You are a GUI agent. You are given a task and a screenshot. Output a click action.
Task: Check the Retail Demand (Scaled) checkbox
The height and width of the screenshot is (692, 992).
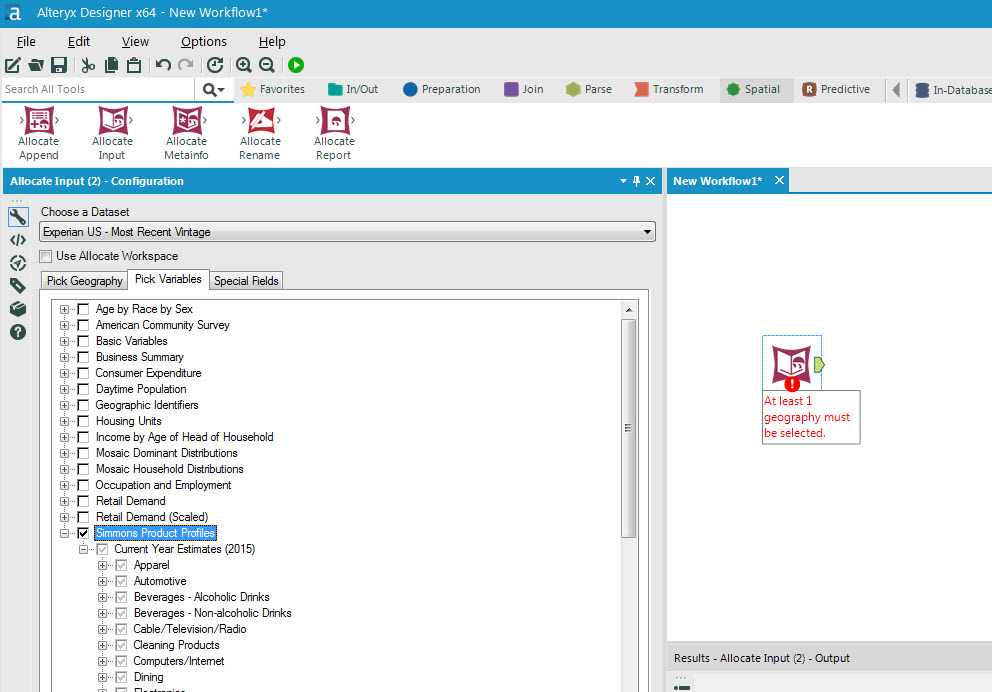click(83, 517)
